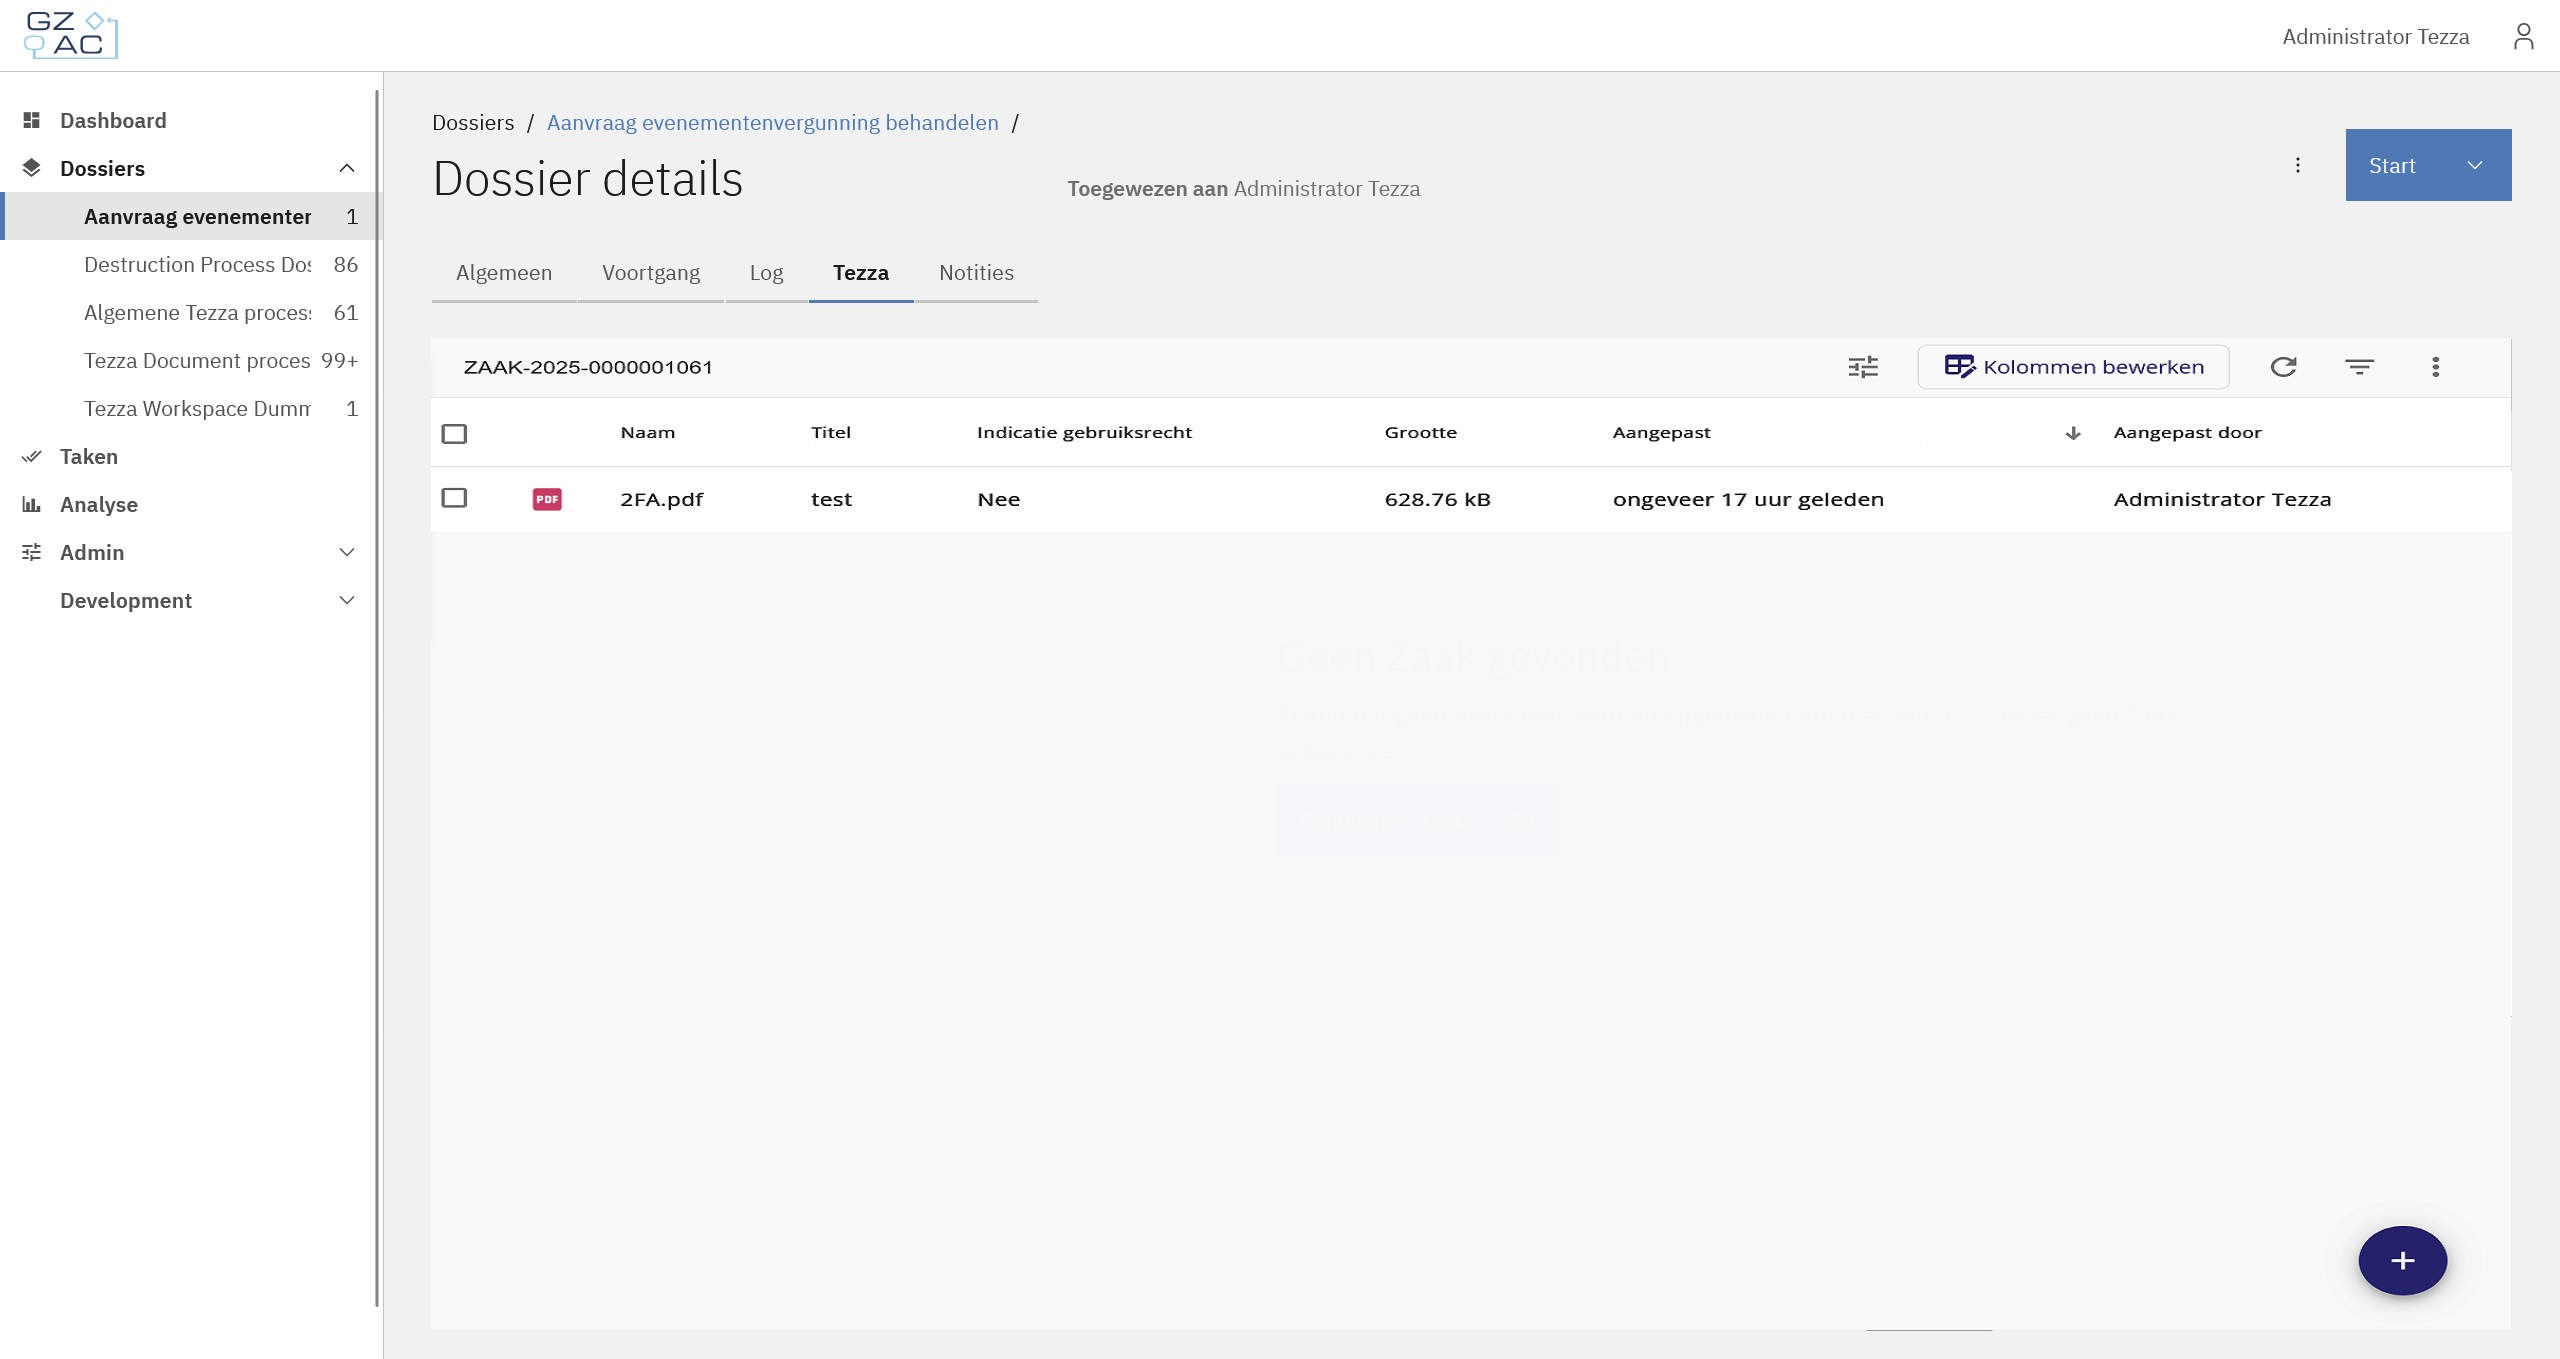
Task: Click the refresh icon in table toolbar
Action: point(2283,367)
